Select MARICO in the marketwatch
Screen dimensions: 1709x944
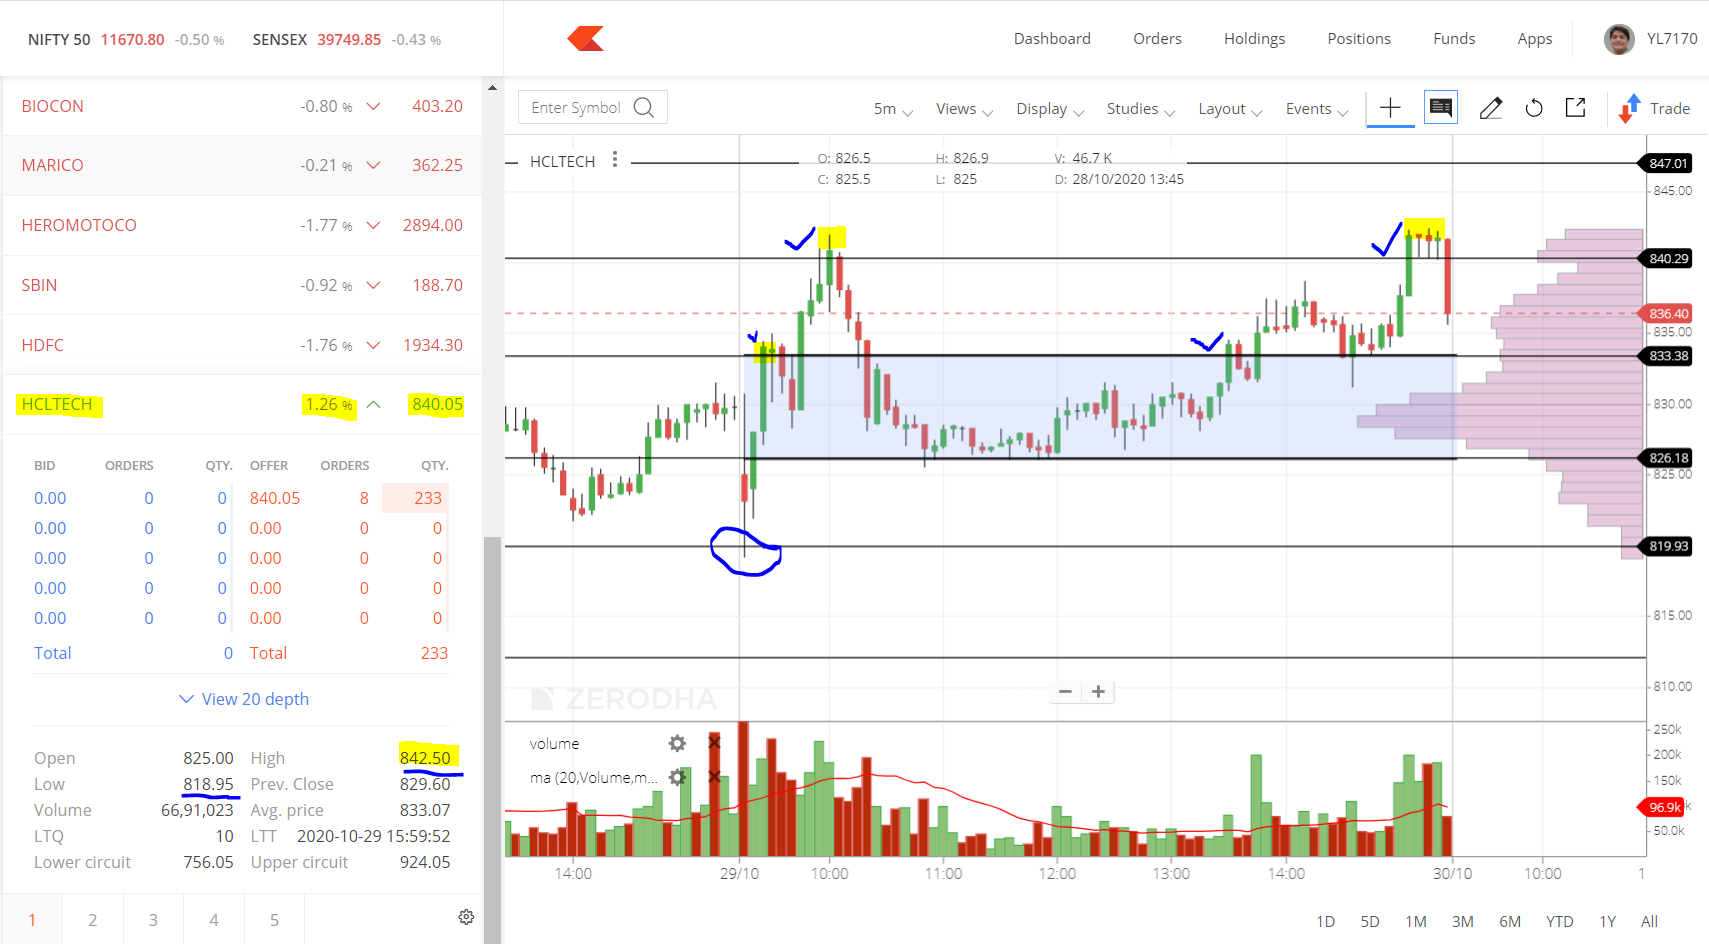click(53, 165)
